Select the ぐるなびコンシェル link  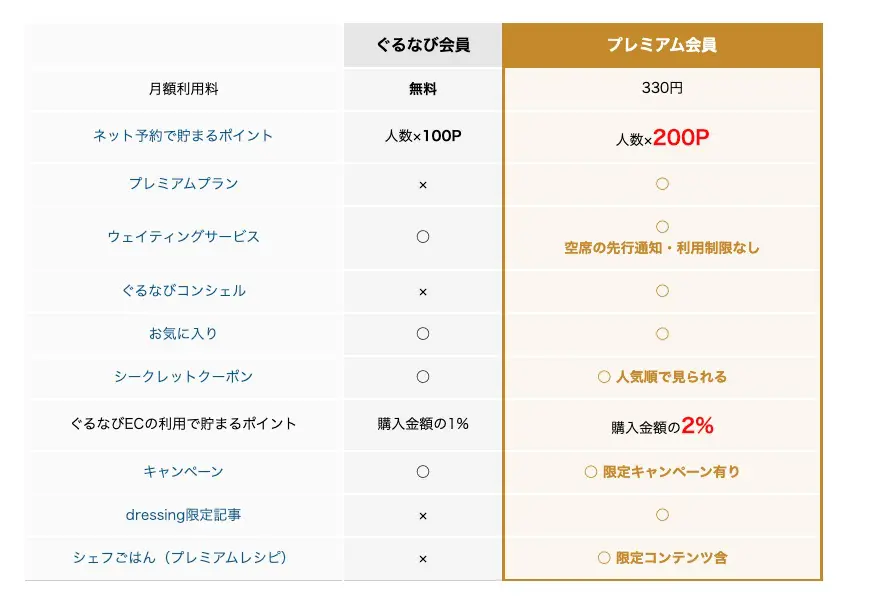183,291
